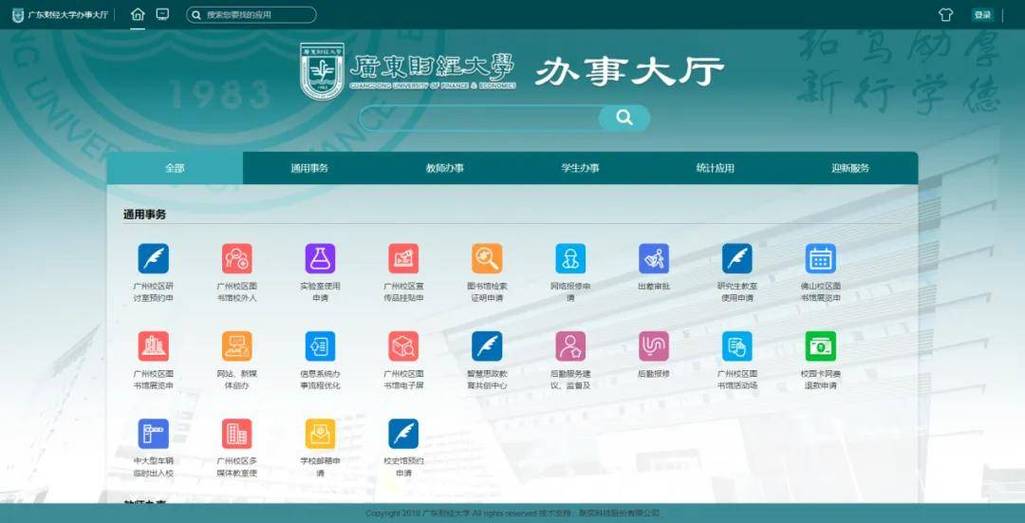
Task: Open 学校邮箱申请 envelope icon
Action: coord(320,433)
